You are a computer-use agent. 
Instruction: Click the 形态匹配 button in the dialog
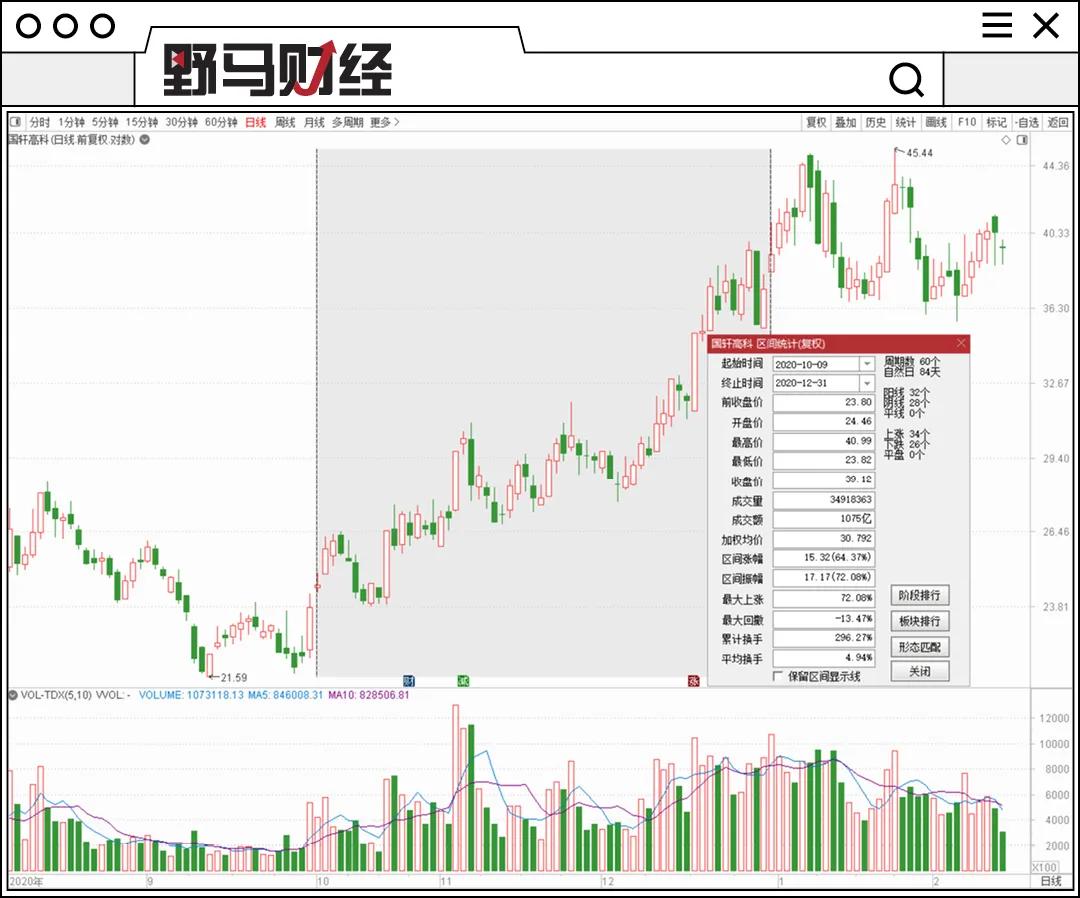918,646
